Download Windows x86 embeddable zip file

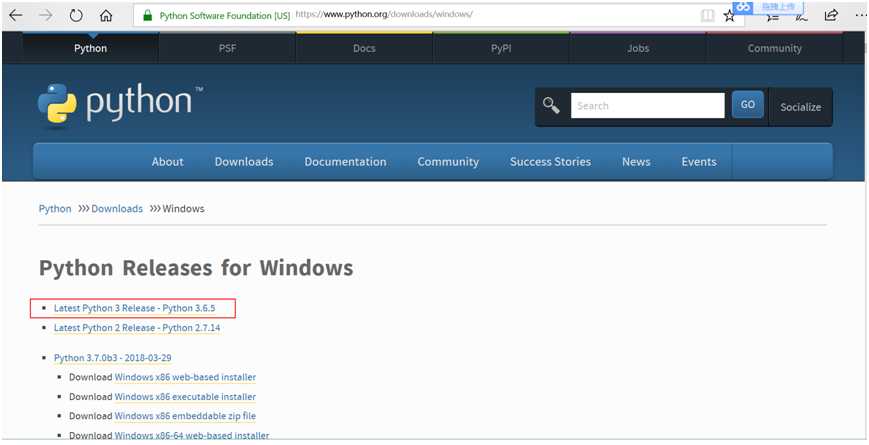[185, 416]
